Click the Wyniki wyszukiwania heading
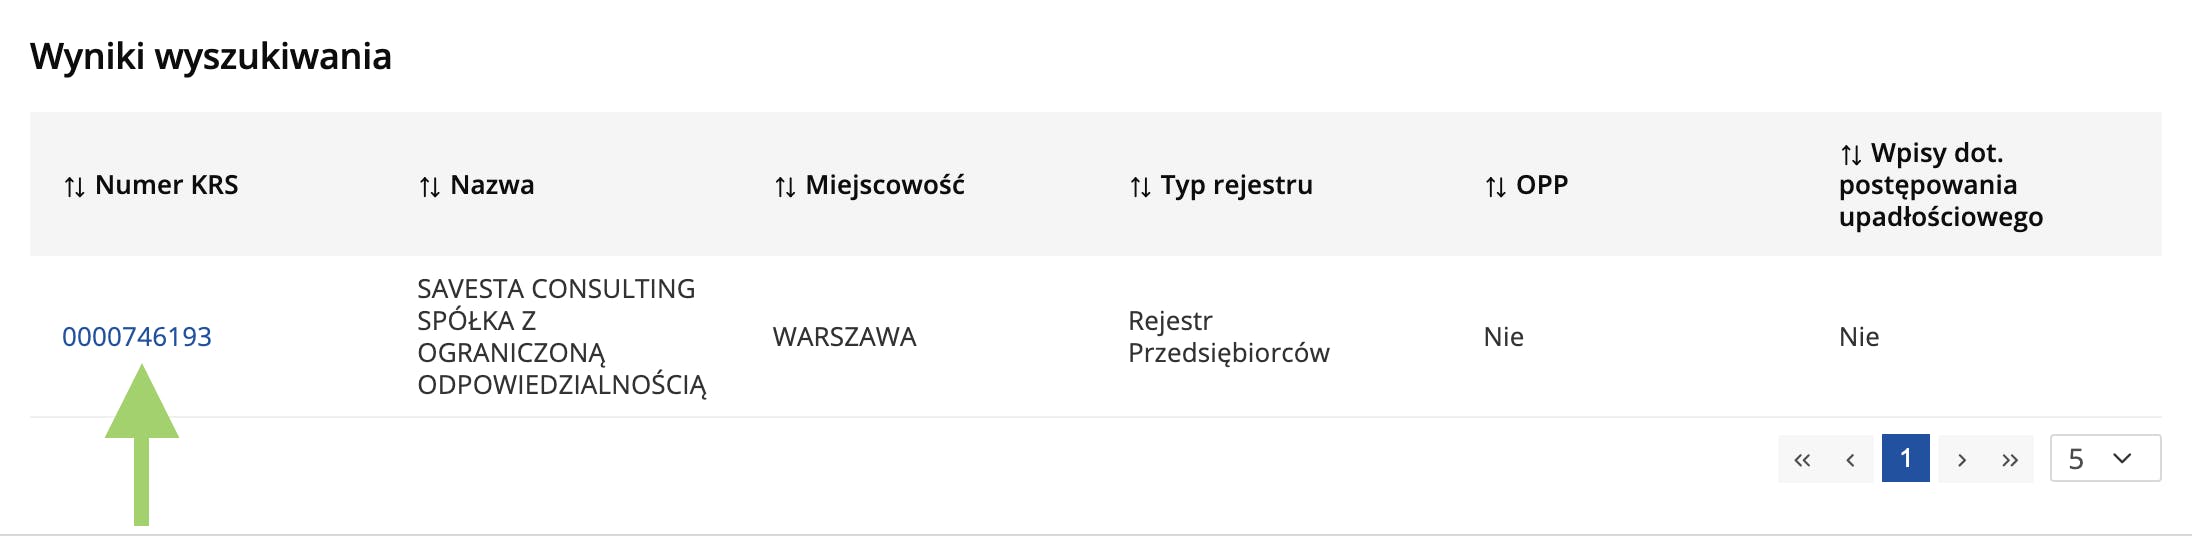This screenshot has width=2192, height=536. 211,57
